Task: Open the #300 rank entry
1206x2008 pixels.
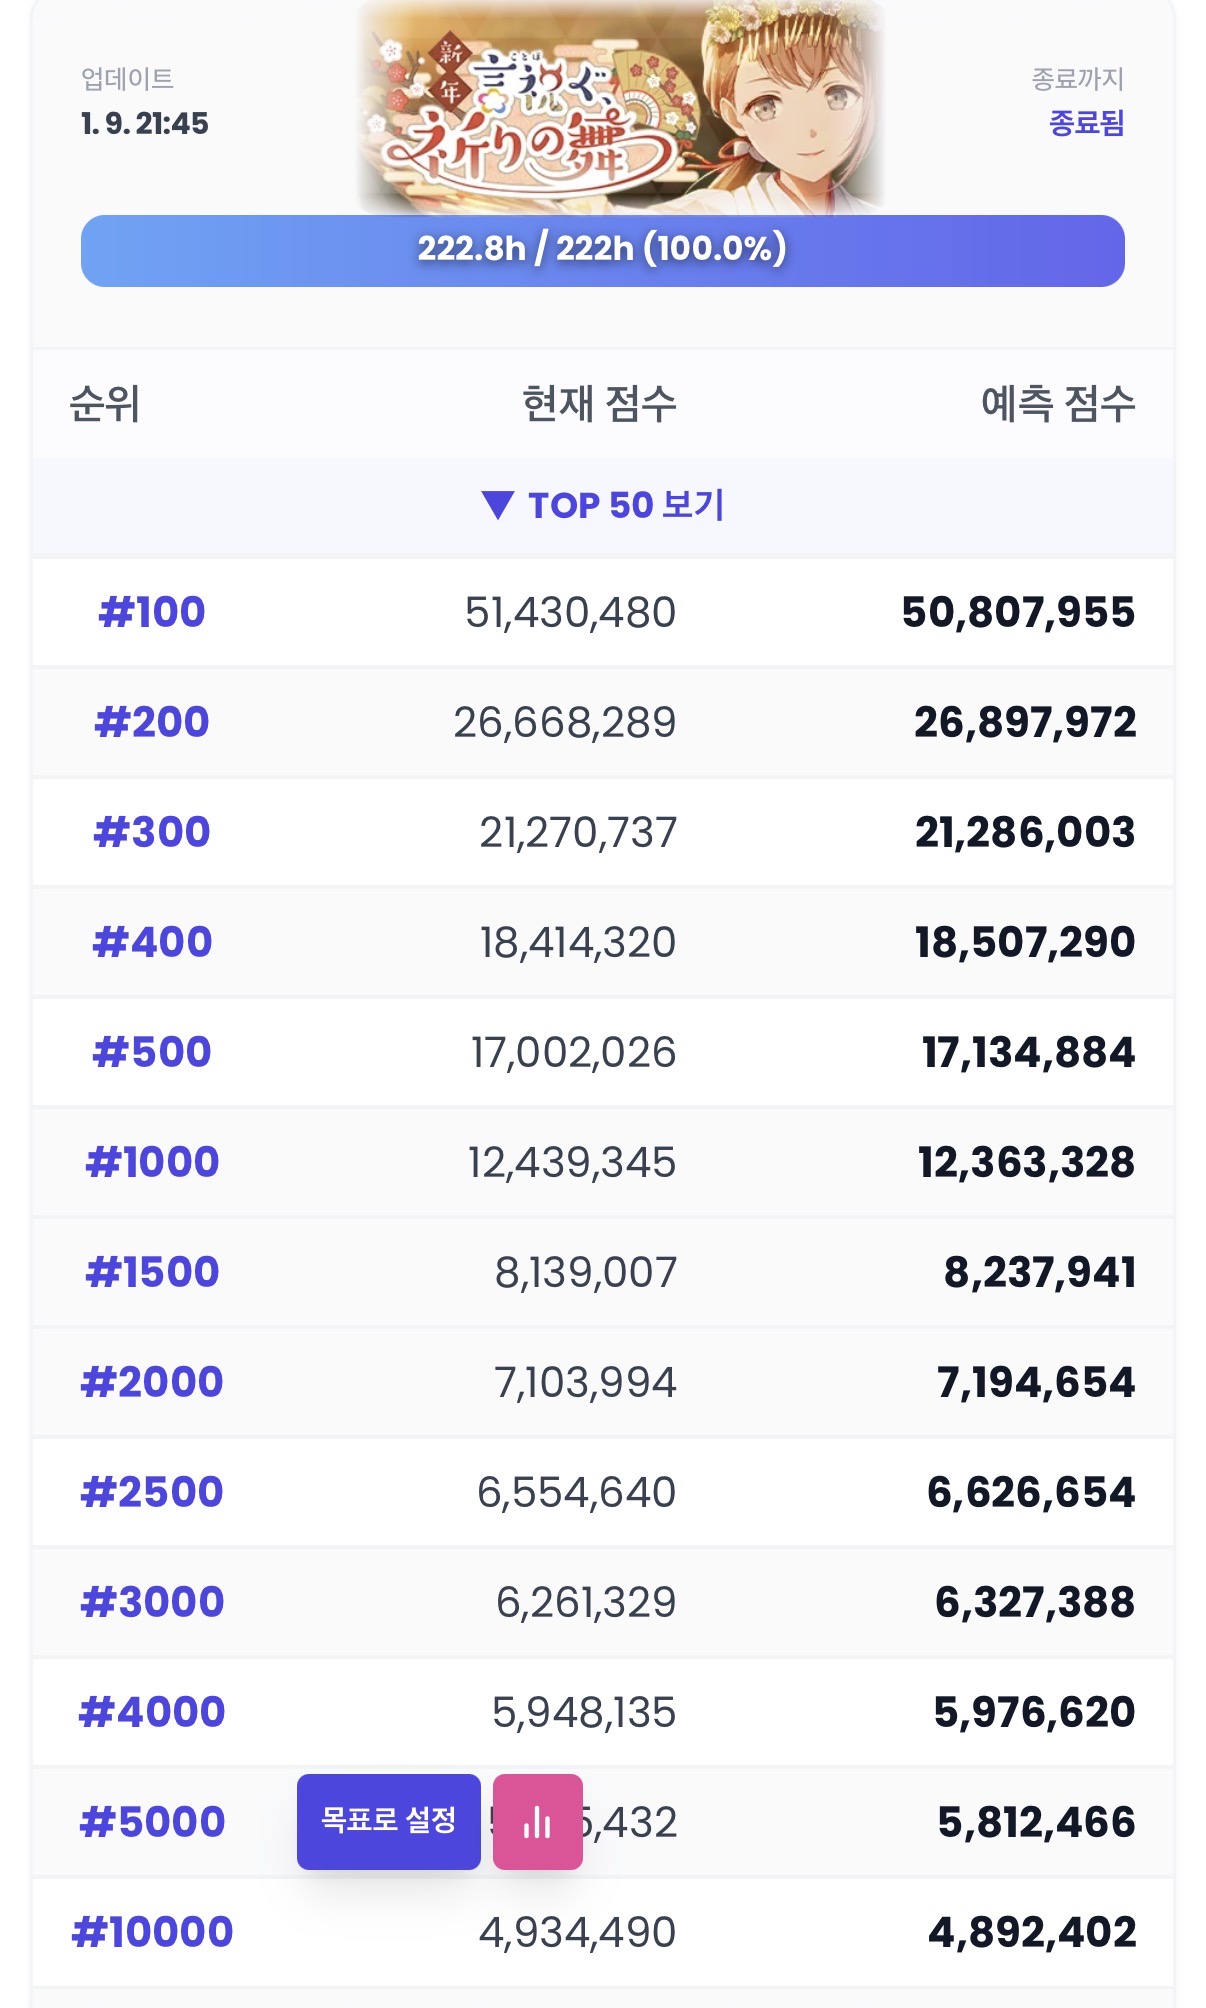Action: 603,832
